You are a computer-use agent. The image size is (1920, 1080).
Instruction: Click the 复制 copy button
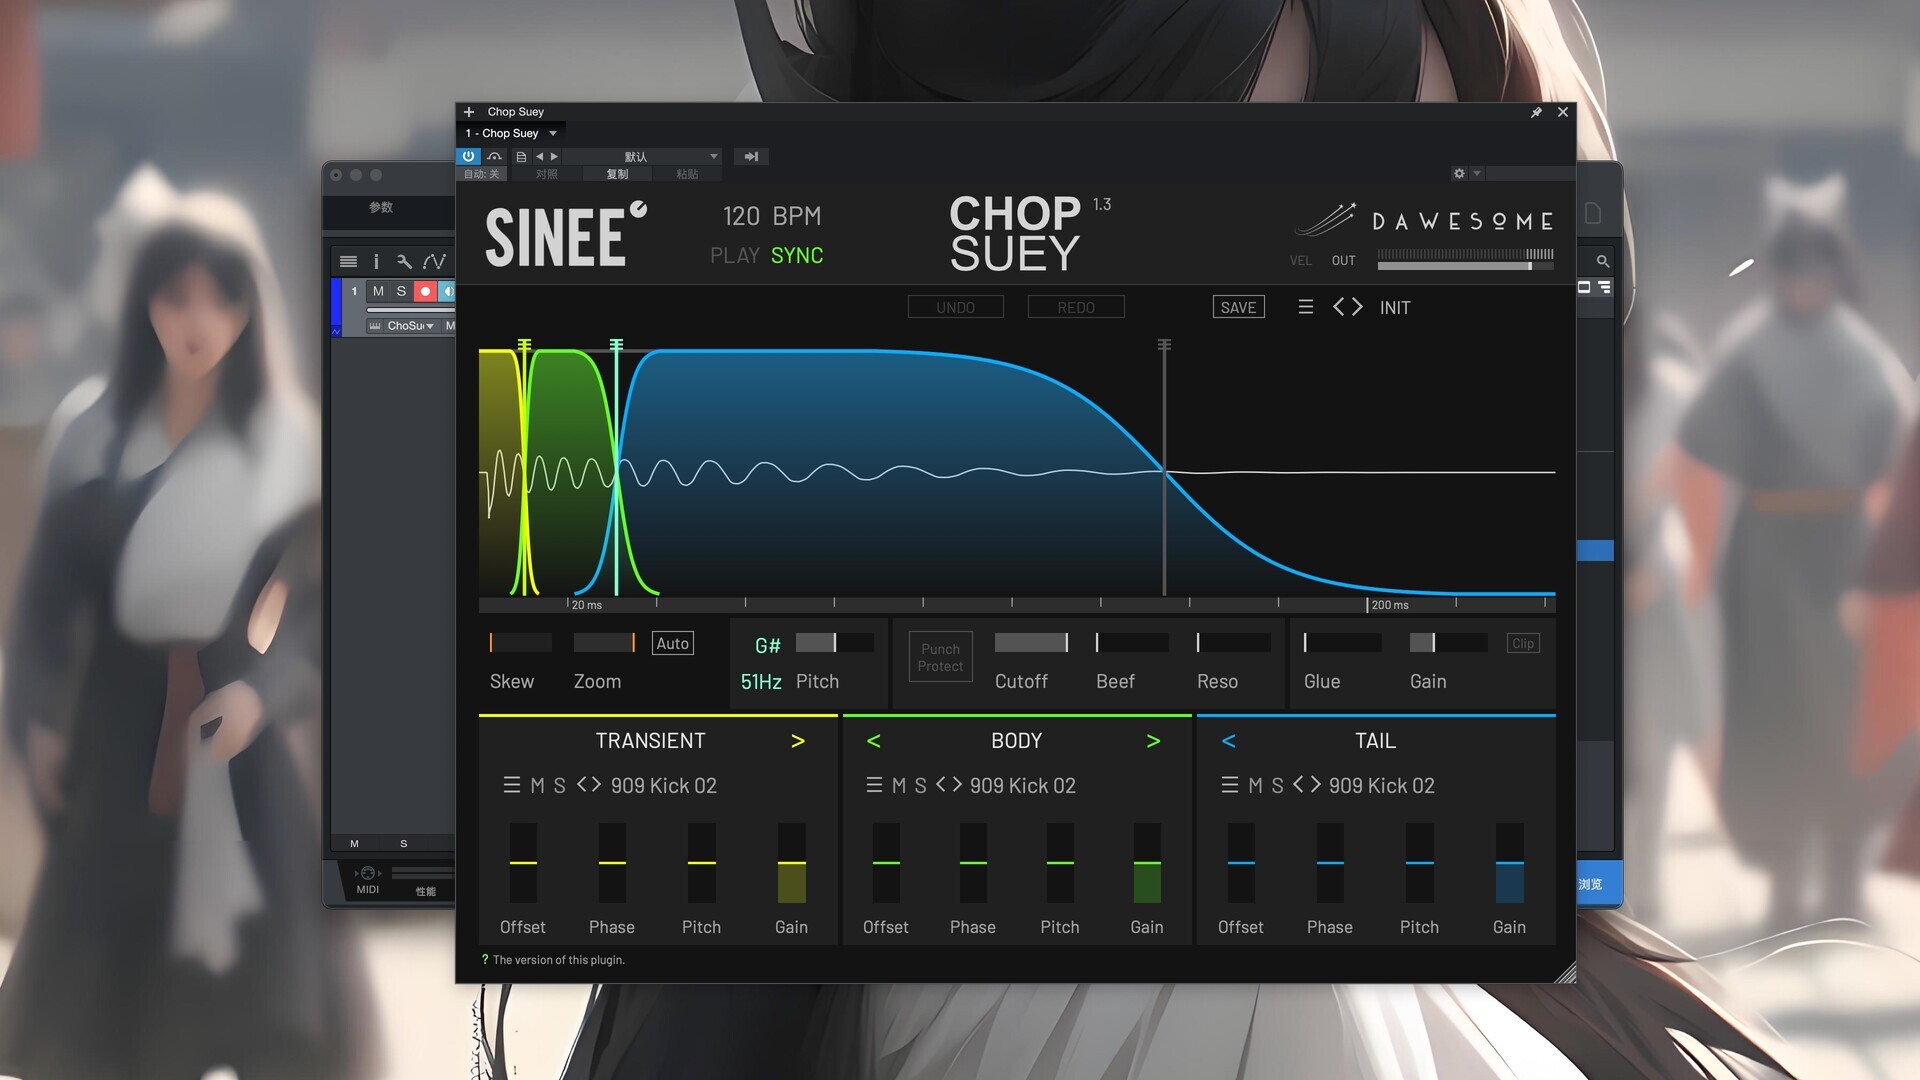coord(617,174)
